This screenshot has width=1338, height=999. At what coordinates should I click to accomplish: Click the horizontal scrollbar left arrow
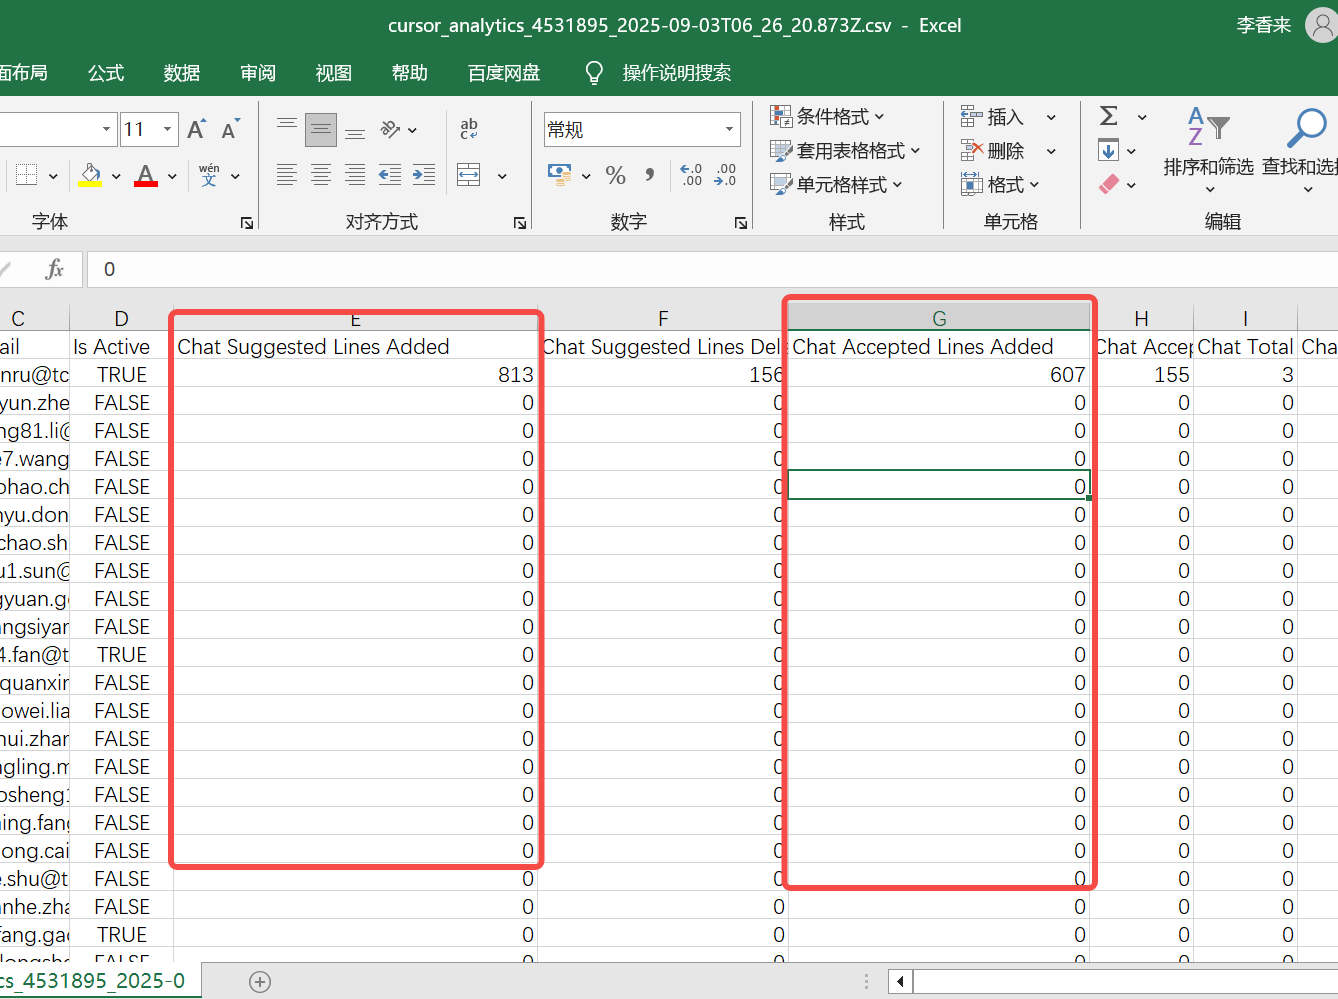(x=900, y=982)
